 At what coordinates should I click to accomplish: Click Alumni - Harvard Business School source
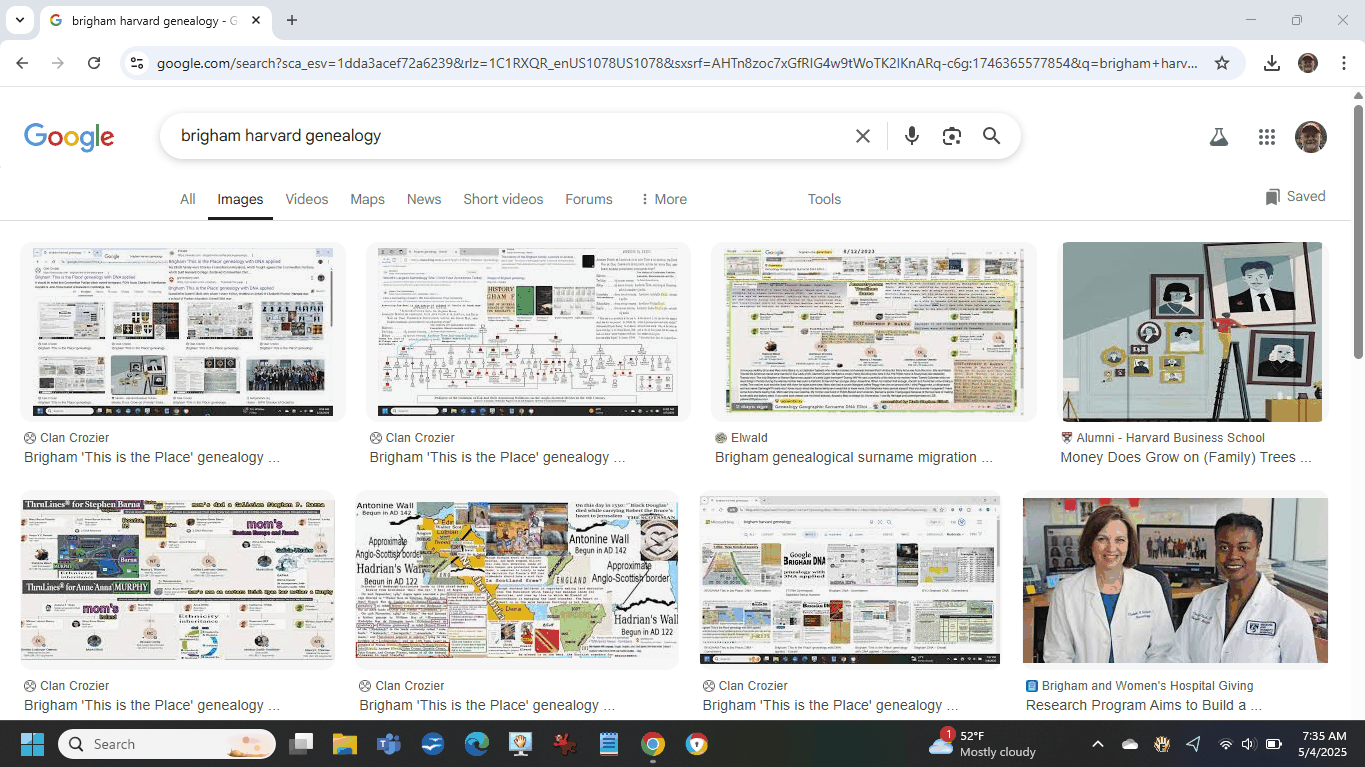click(x=1163, y=437)
